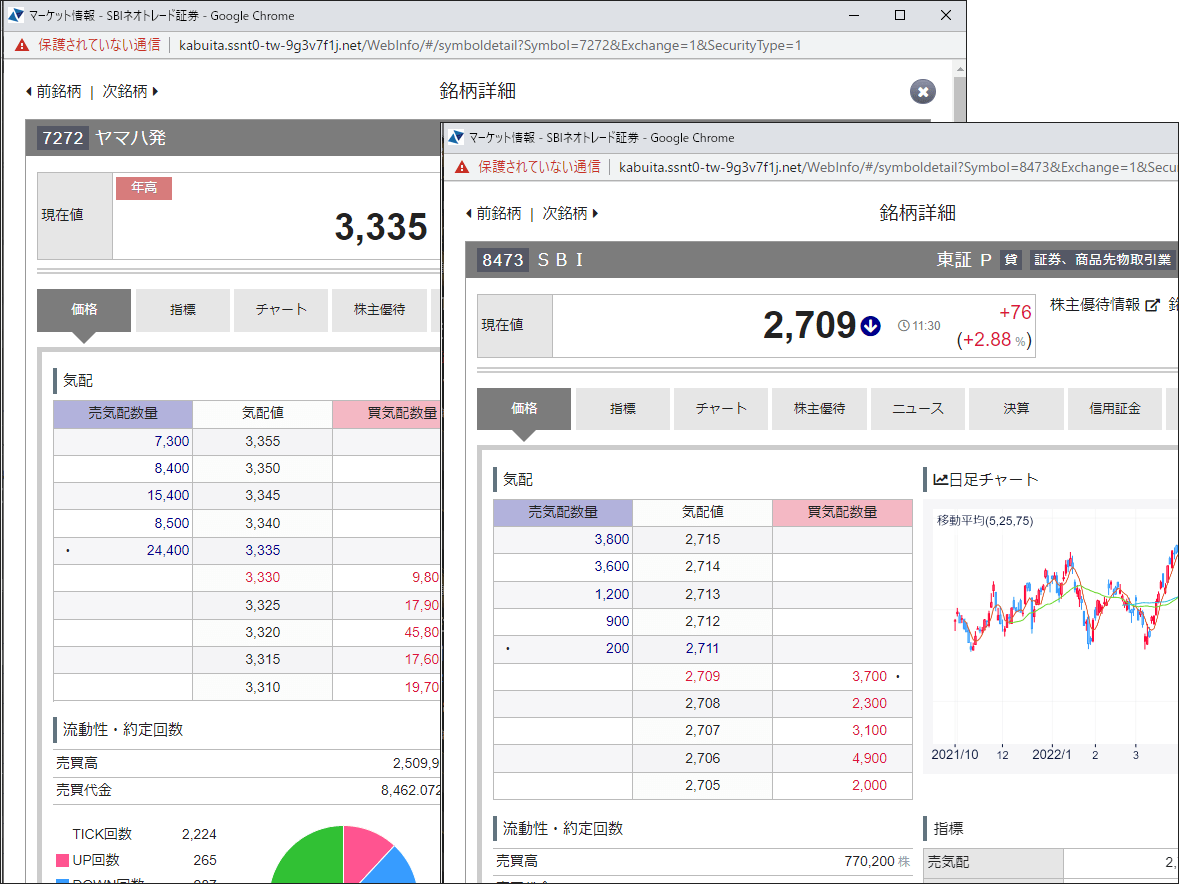This screenshot has height=884, width=1179.
Task: Click quote price 3,310
Action: point(262,687)
